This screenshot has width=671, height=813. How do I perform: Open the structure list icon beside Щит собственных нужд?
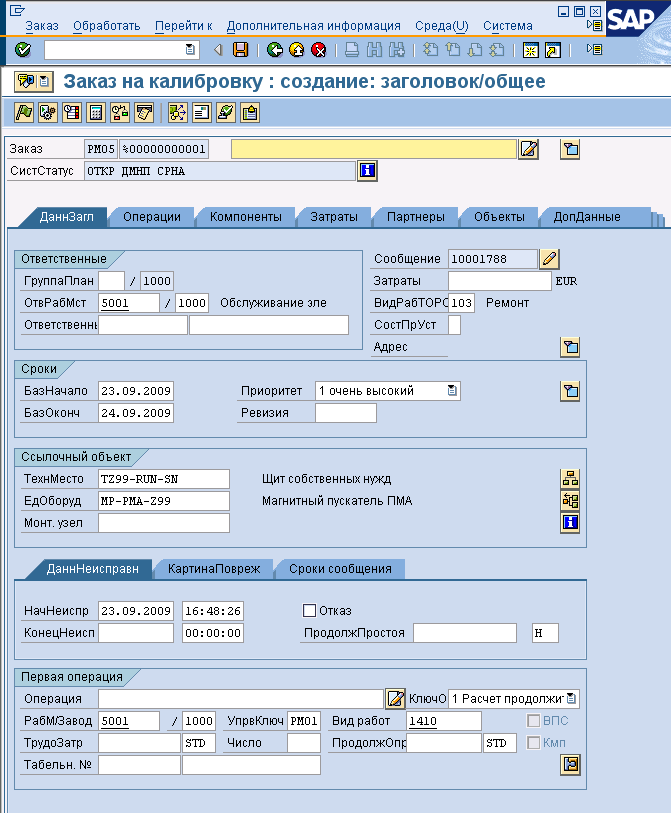(x=570, y=479)
